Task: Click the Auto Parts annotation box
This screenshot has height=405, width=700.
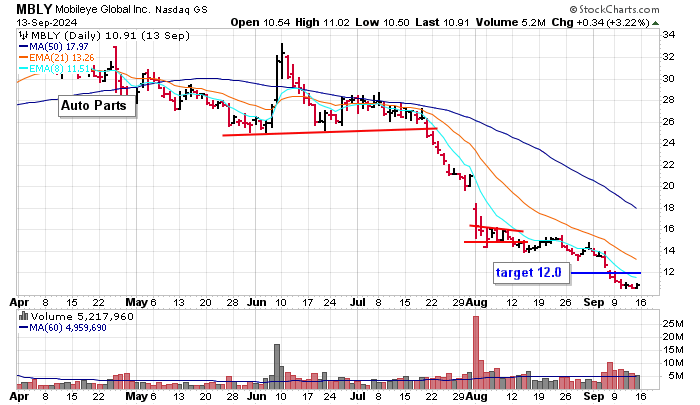Action: (97, 106)
